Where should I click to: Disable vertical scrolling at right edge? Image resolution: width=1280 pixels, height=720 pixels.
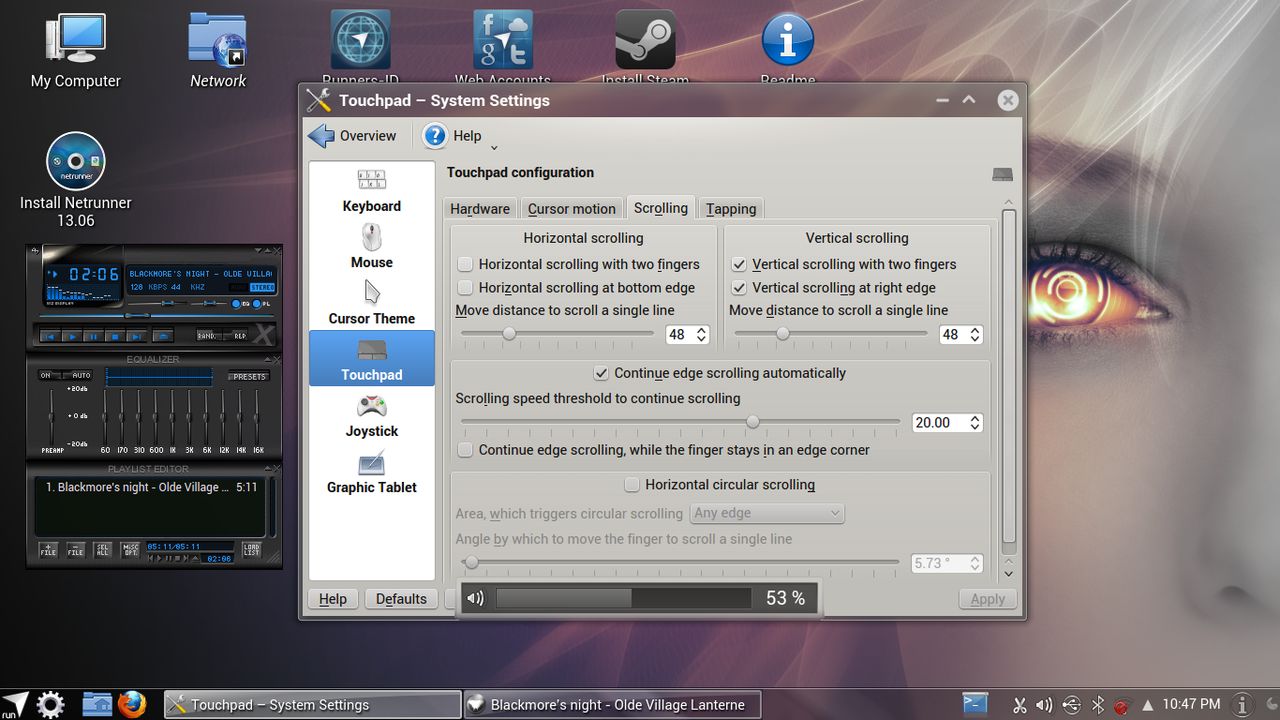pos(739,287)
